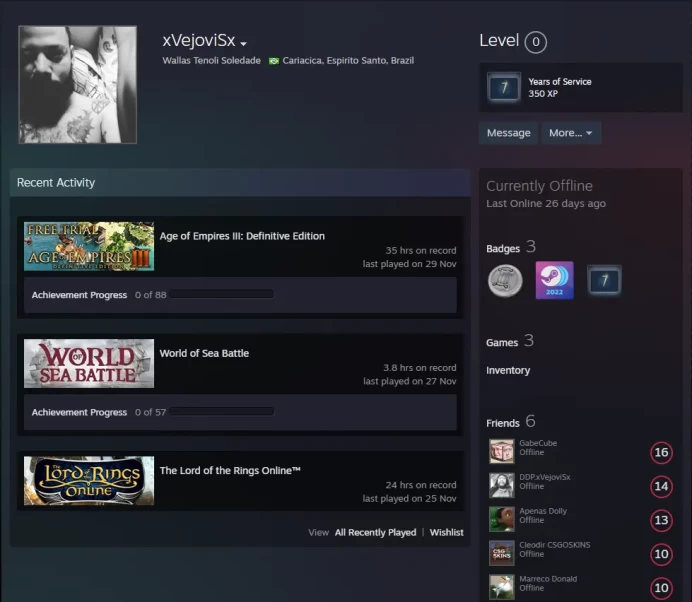Click the '0 of 88' achievement count
Image resolution: width=692 pixels, height=602 pixels.
click(150, 295)
